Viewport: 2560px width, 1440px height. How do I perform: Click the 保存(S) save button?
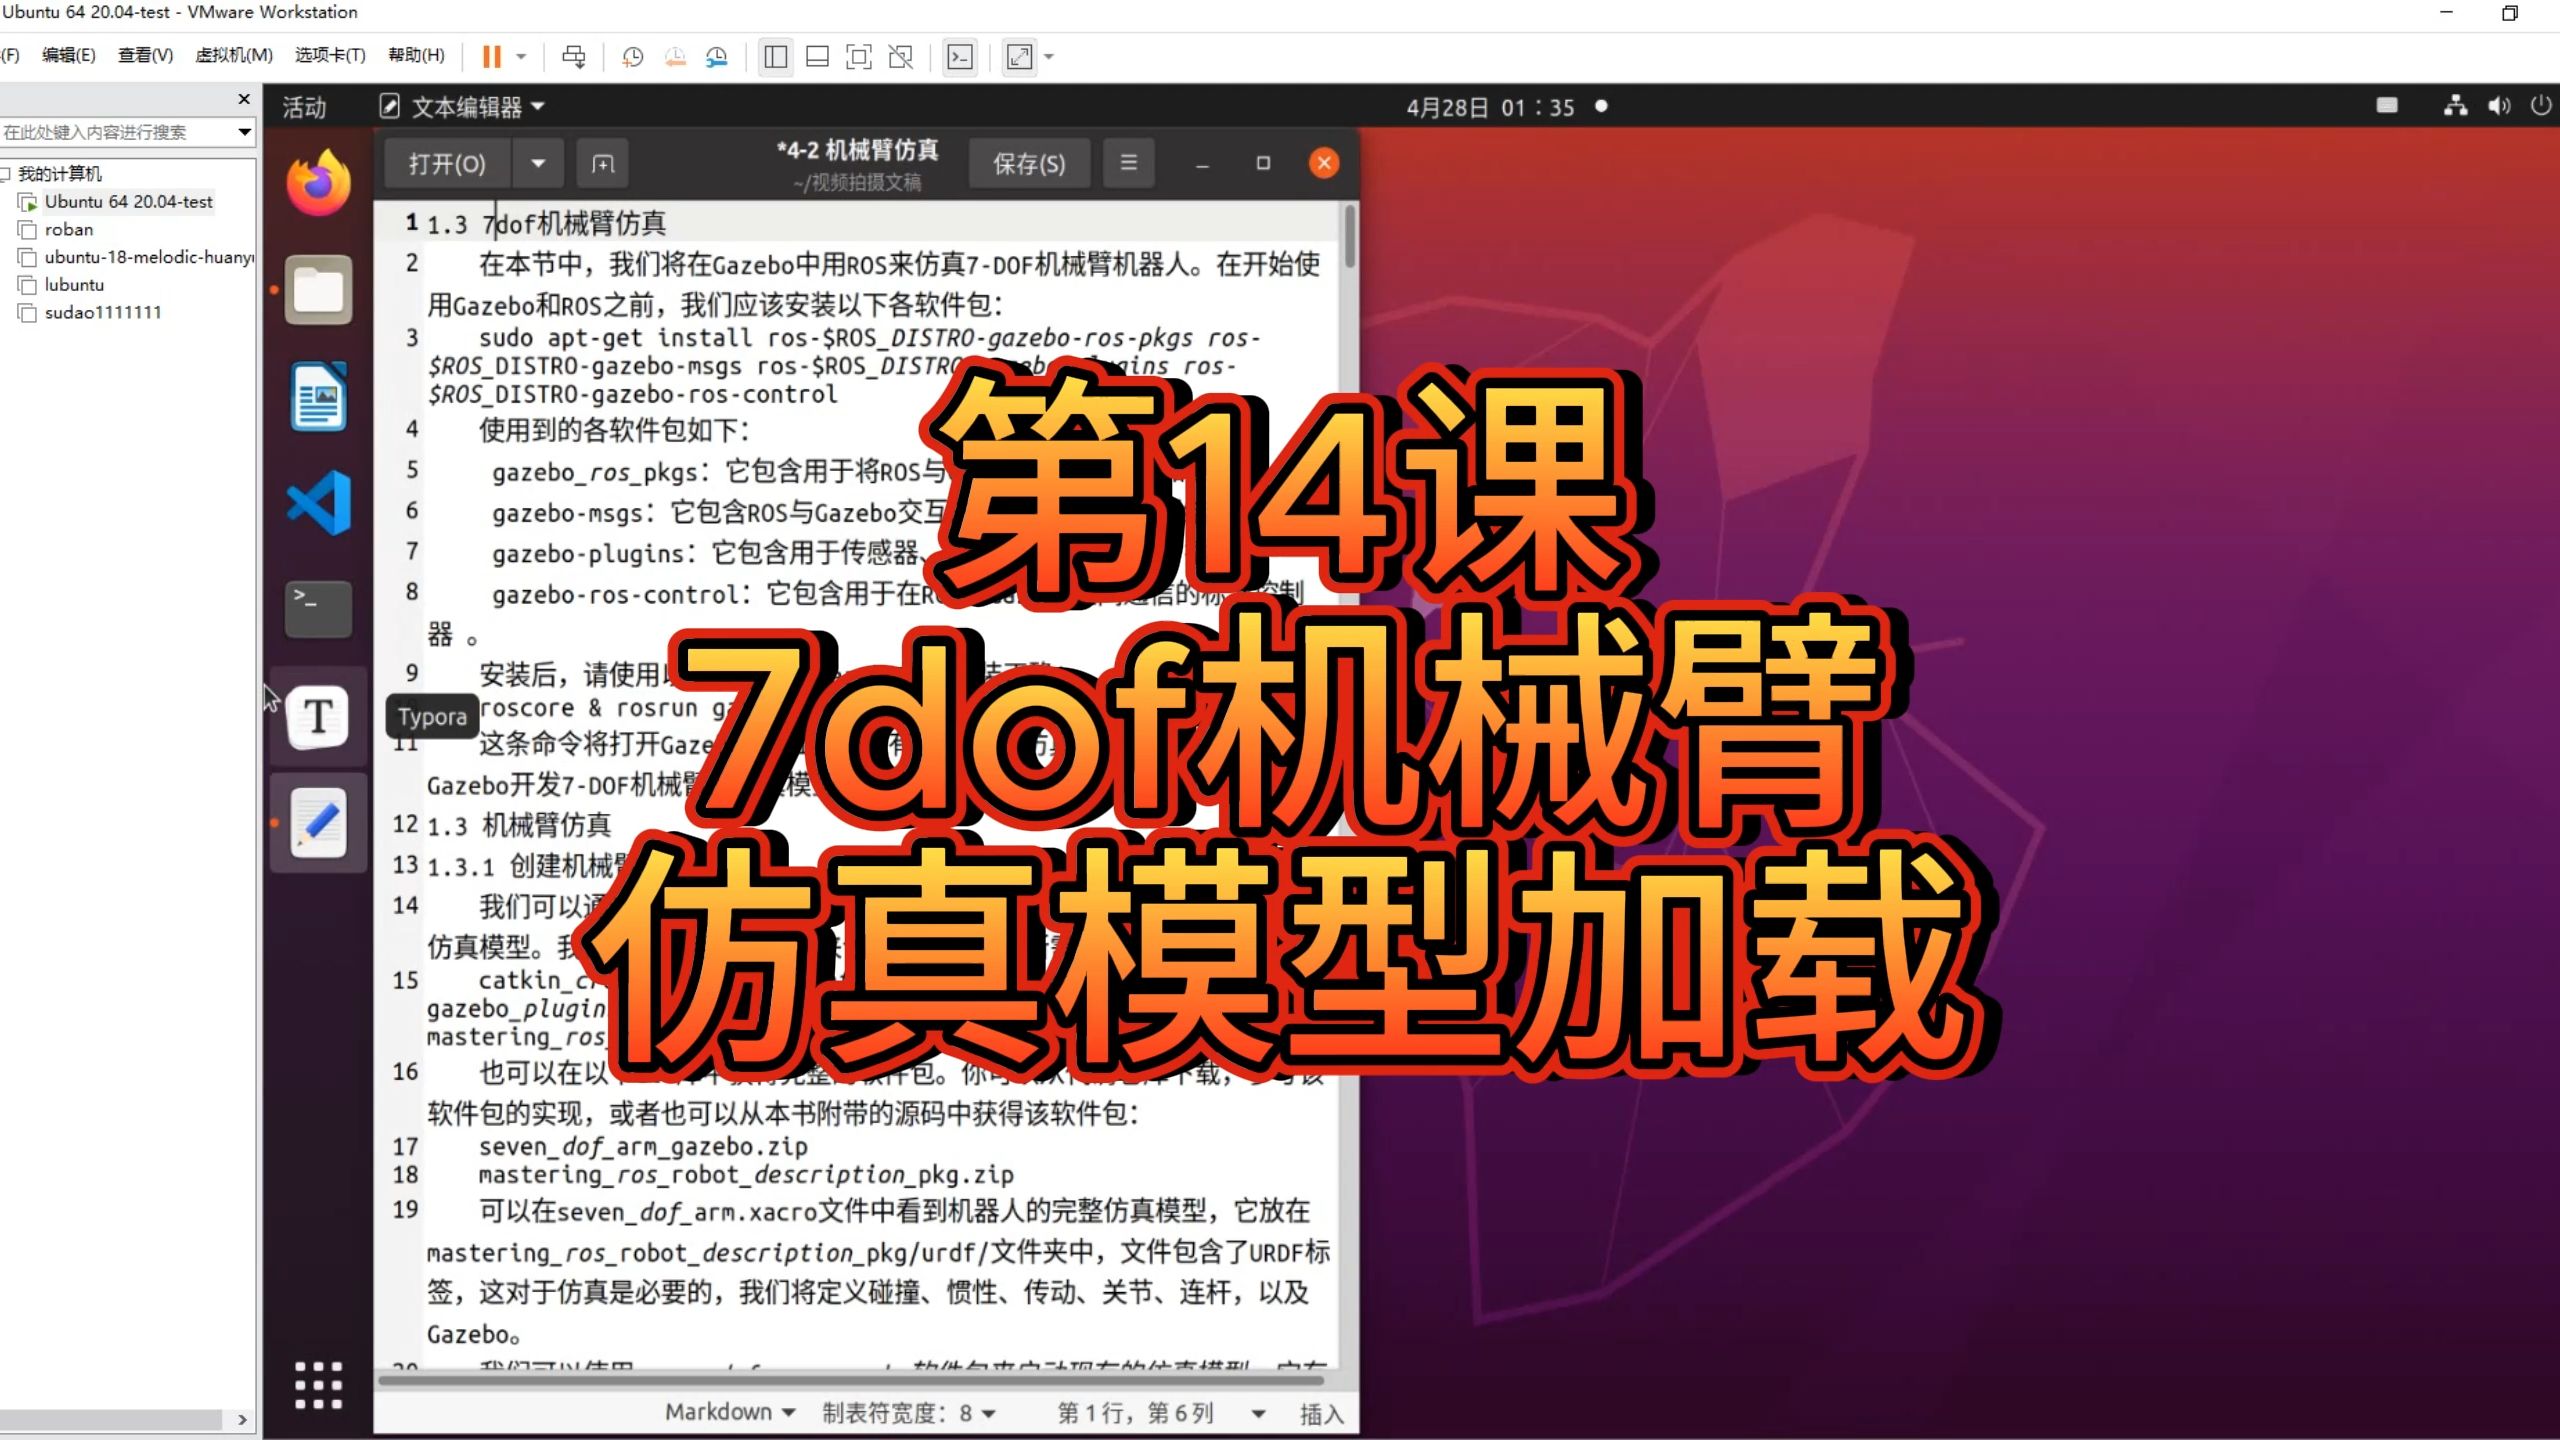(1029, 163)
